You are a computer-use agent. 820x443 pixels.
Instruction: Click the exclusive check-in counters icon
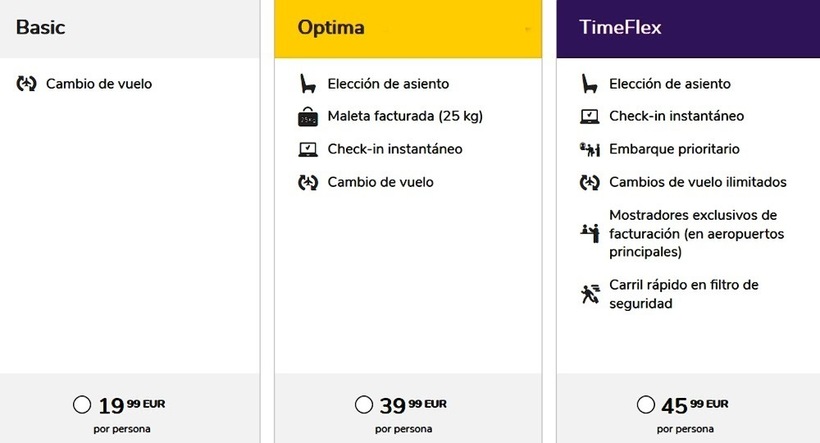pos(590,232)
